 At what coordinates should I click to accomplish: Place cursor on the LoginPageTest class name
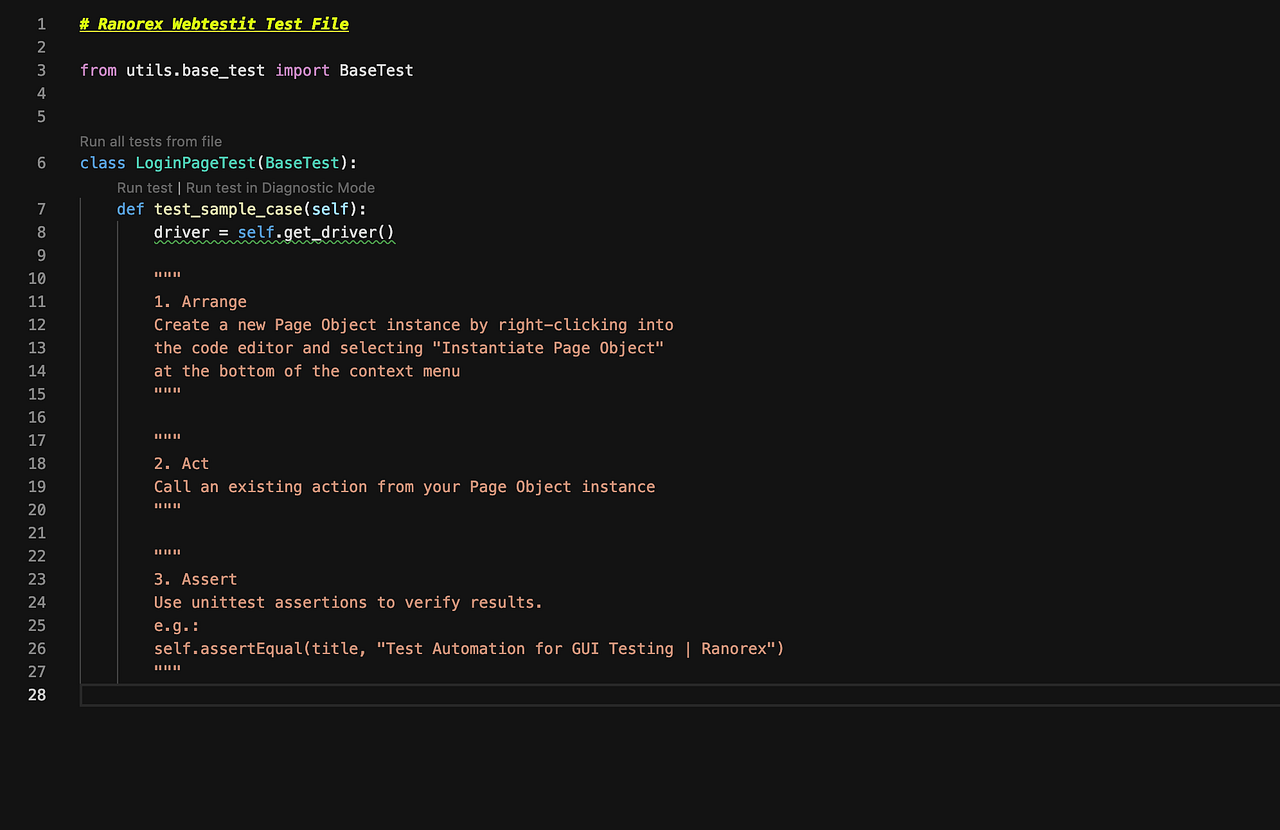click(194, 162)
